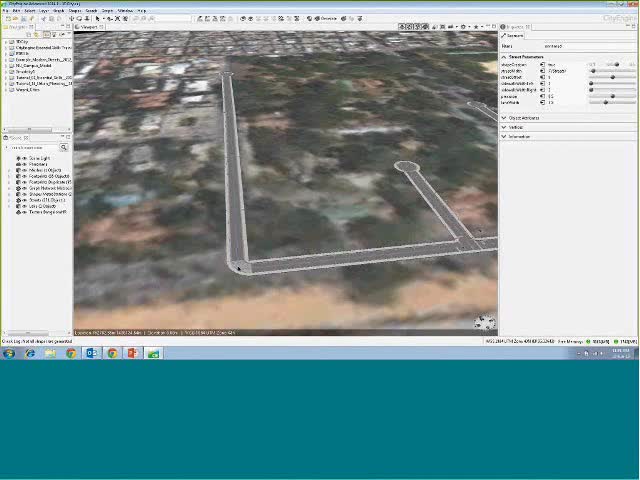Expand the 3DCity project in Navigator
Viewport: 640px width, 480px height.
pos(6,42)
